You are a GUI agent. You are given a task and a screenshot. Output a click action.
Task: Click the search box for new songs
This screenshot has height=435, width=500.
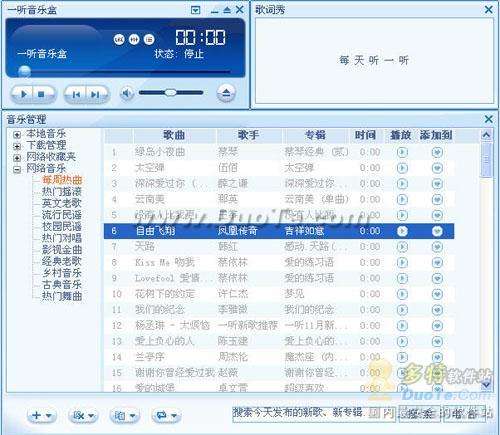pyautogui.click(x=314, y=413)
